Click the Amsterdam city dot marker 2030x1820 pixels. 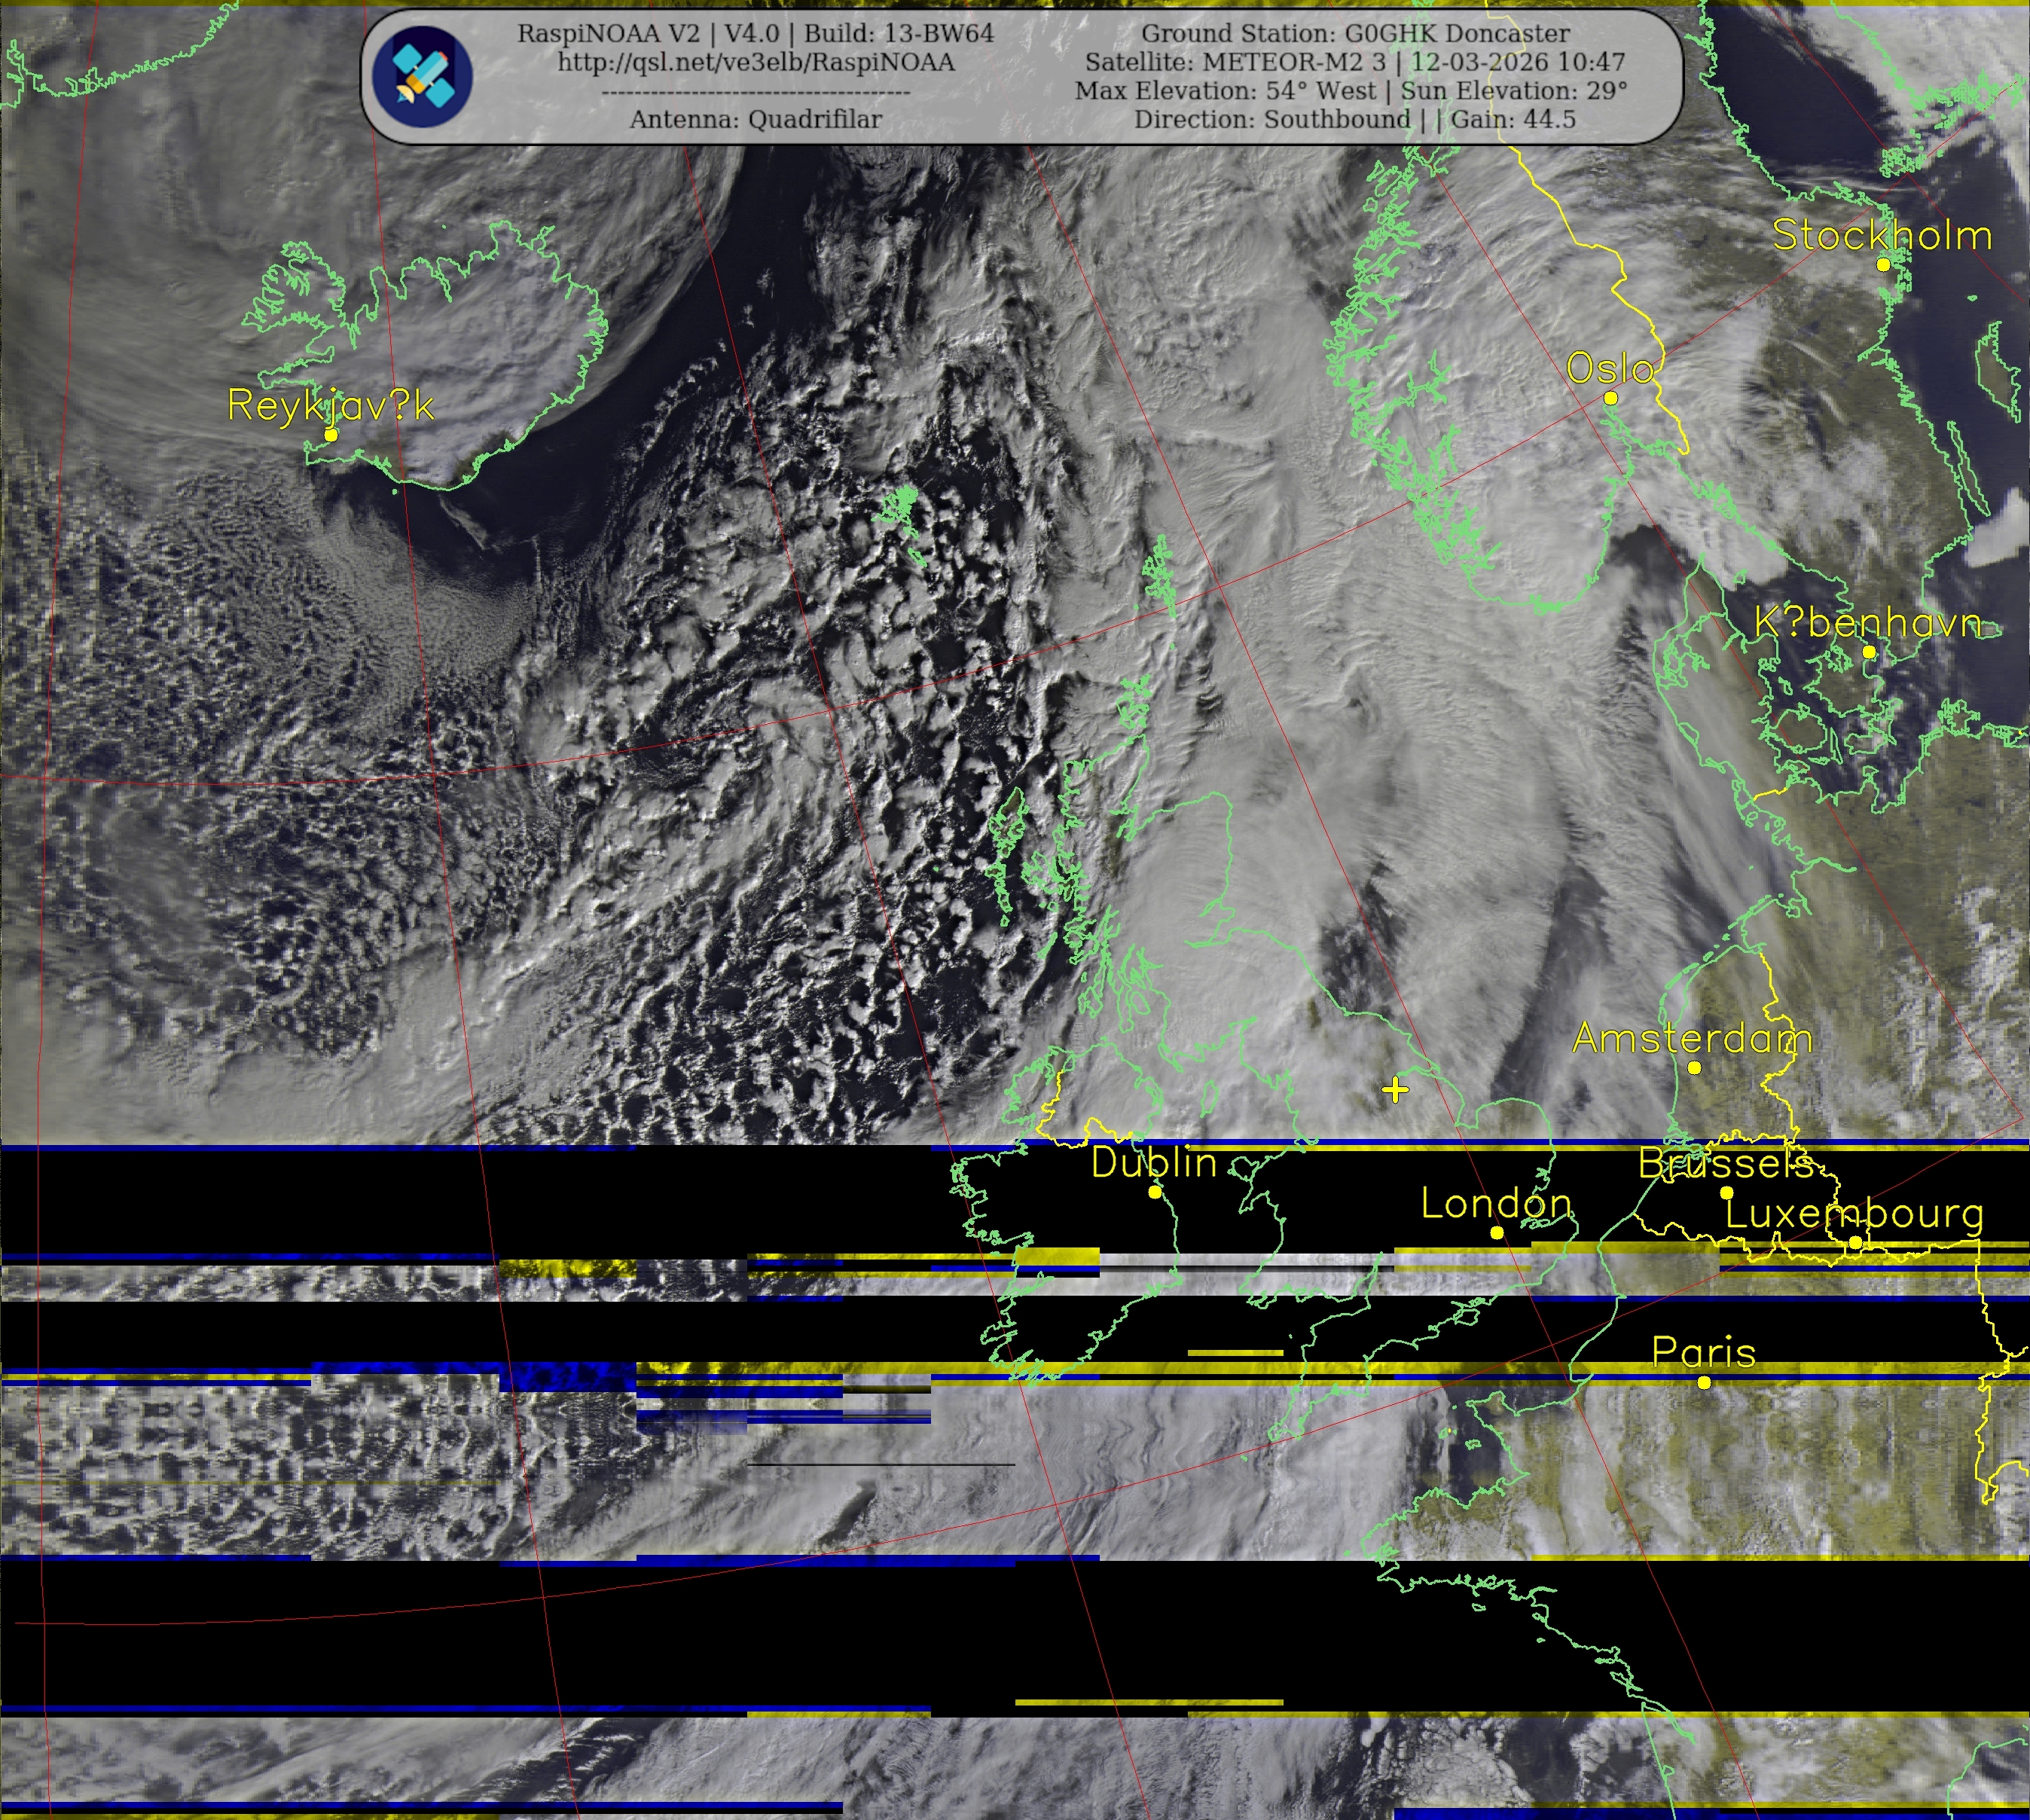1694,1068
